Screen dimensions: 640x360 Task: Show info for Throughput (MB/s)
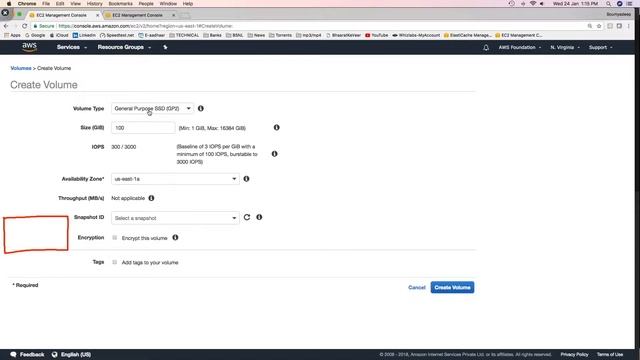(x=151, y=198)
